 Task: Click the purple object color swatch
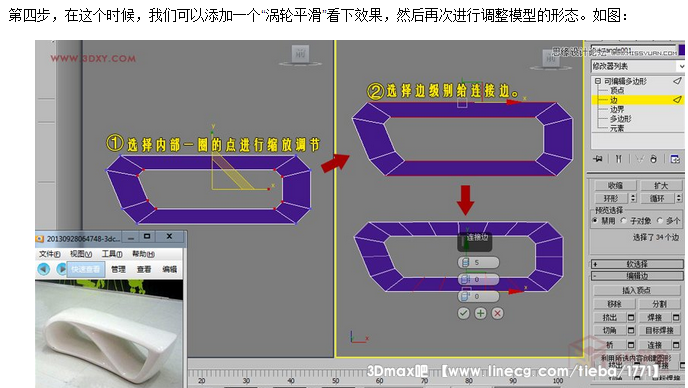tap(681, 50)
